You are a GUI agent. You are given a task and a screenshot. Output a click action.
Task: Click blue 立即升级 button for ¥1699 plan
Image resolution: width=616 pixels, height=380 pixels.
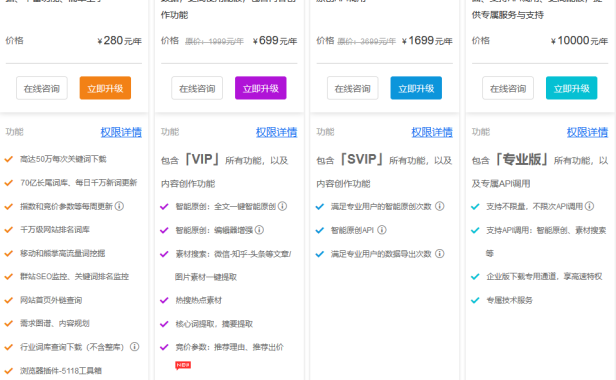click(x=416, y=88)
